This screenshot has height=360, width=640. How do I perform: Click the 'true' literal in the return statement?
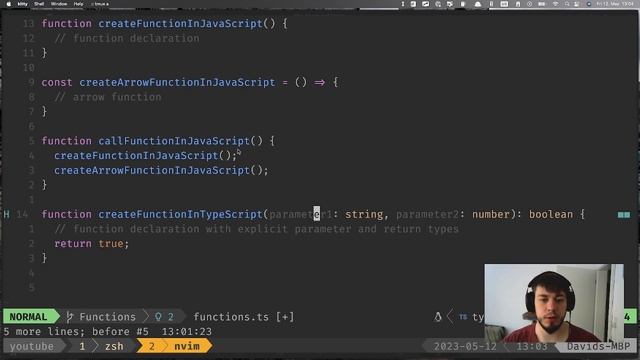click(111, 244)
